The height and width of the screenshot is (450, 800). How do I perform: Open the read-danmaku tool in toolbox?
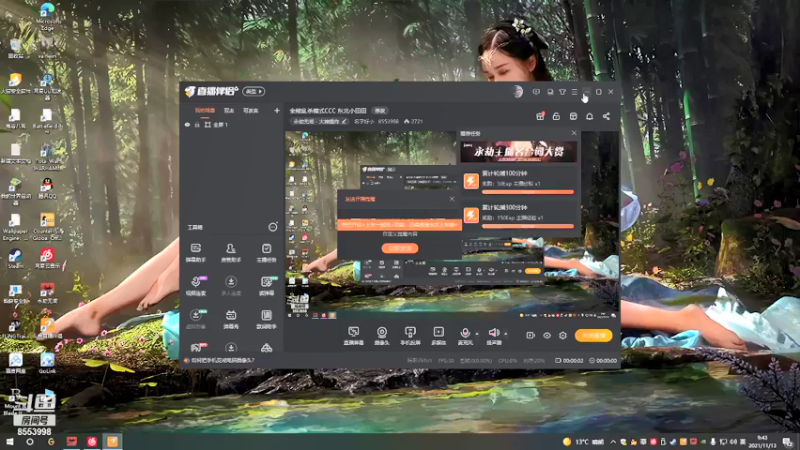click(x=266, y=286)
